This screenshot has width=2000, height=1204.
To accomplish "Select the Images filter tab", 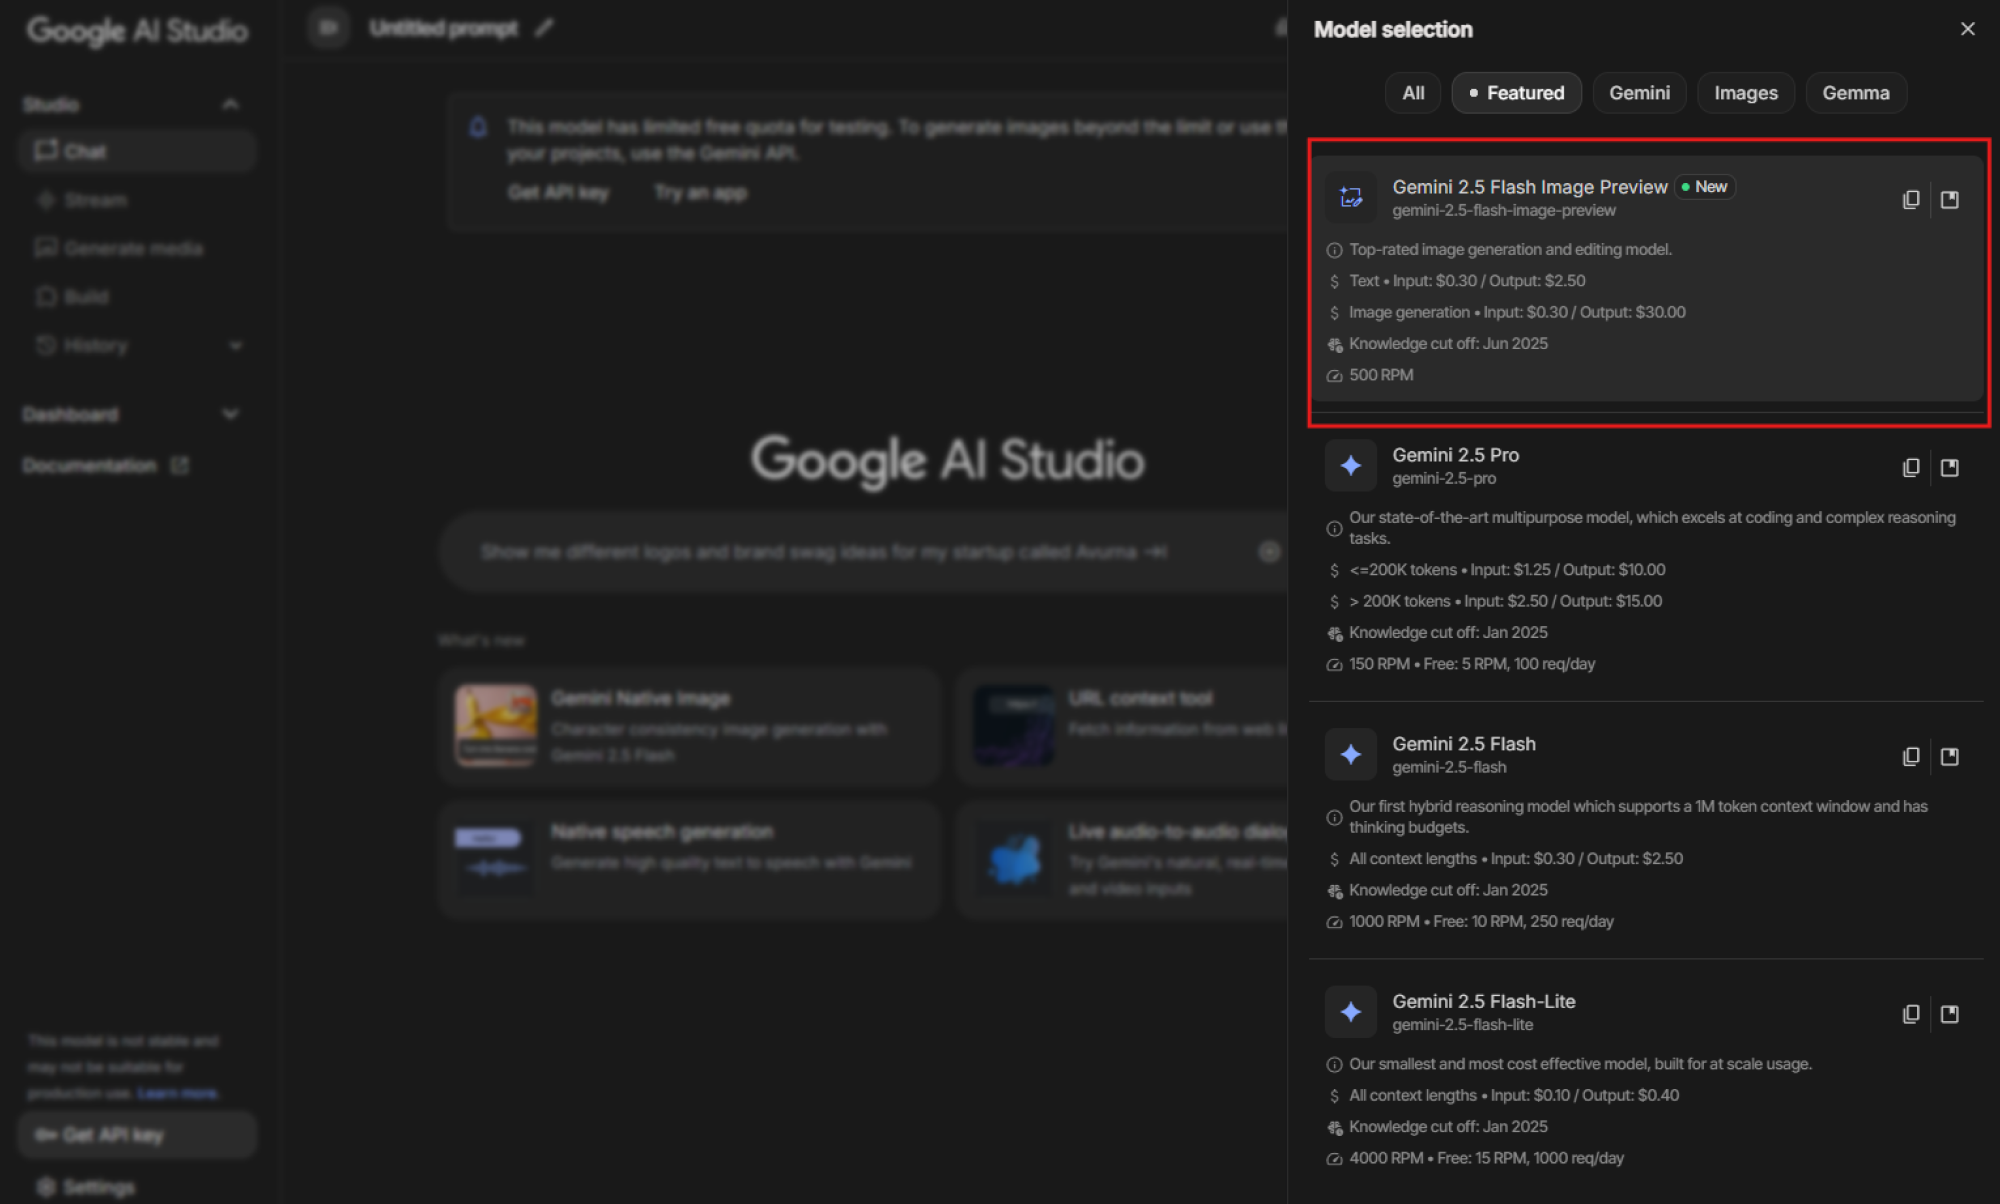I will point(1746,93).
